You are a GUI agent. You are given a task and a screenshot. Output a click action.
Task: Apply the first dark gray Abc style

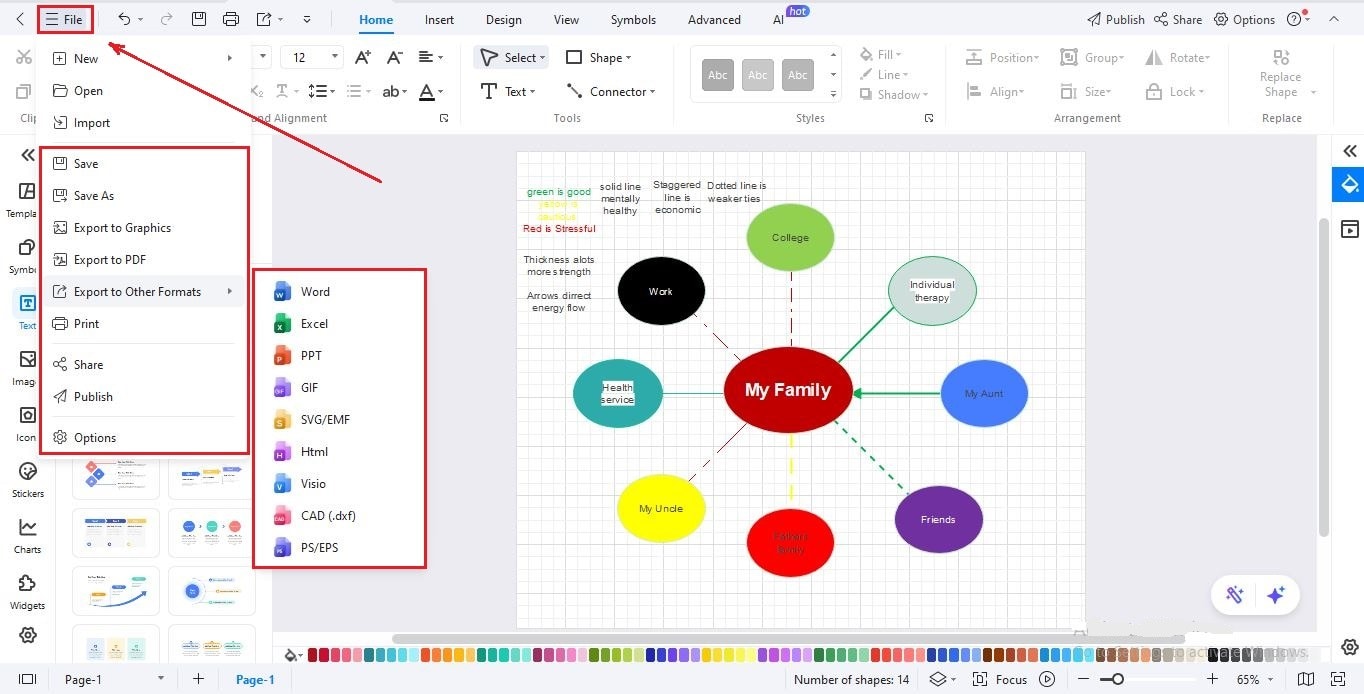[717, 75]
